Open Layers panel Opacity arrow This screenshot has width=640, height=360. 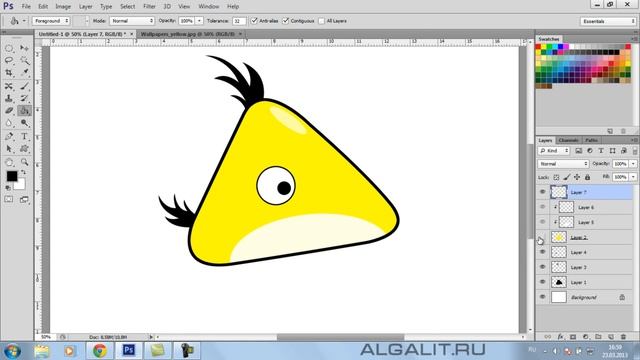pos(633,164)
